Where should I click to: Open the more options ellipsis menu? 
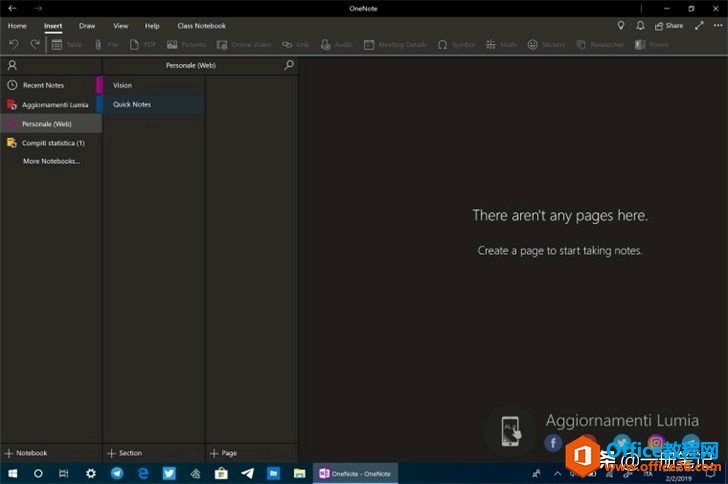click(x=718, y=26)
